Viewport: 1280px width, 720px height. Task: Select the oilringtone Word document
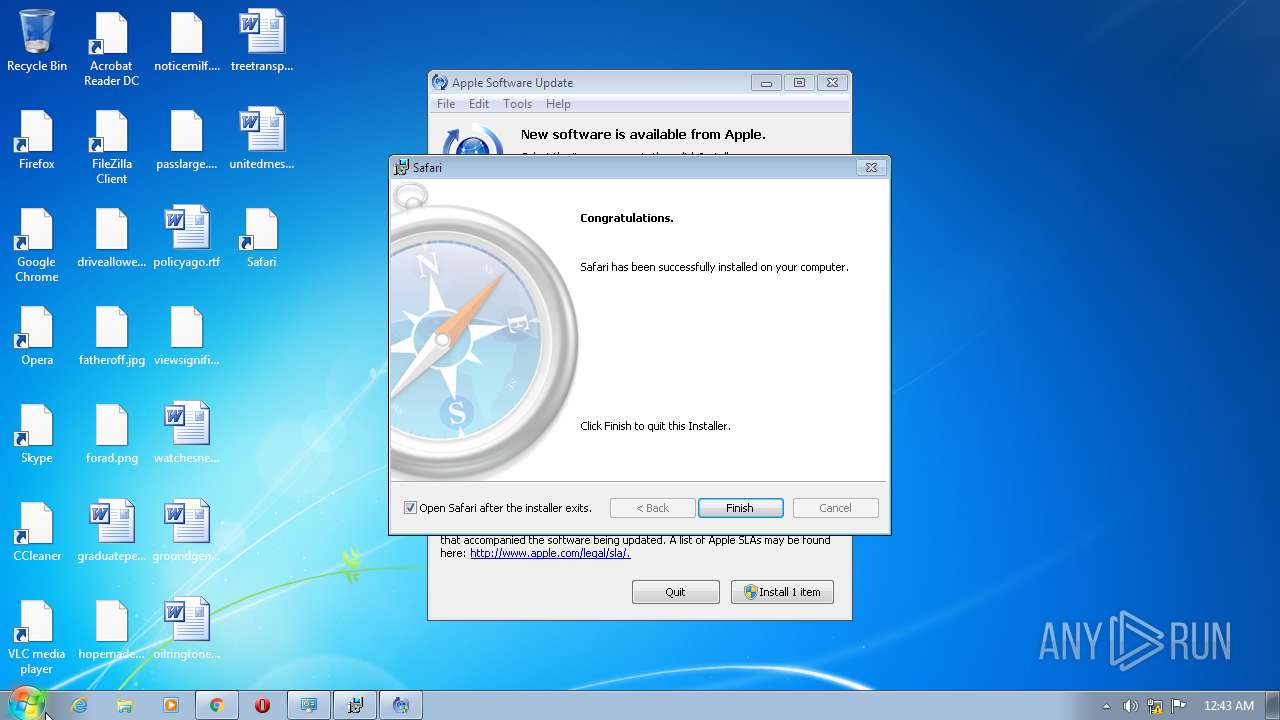click(186, 629)
